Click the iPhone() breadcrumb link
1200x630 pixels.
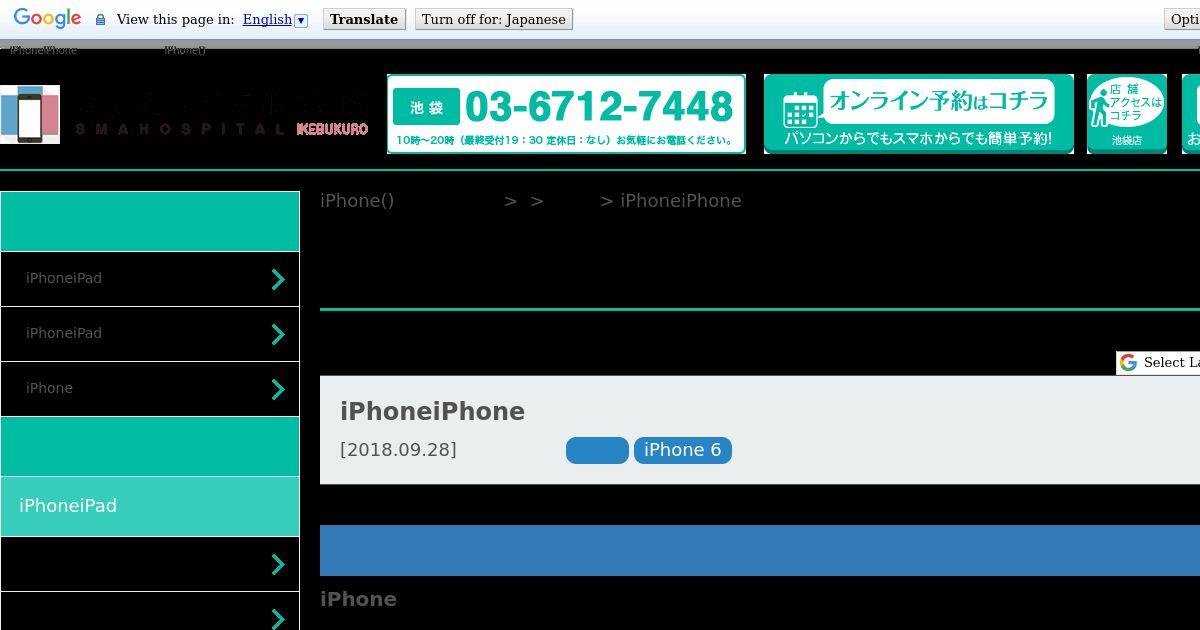(x=357, y=200)
